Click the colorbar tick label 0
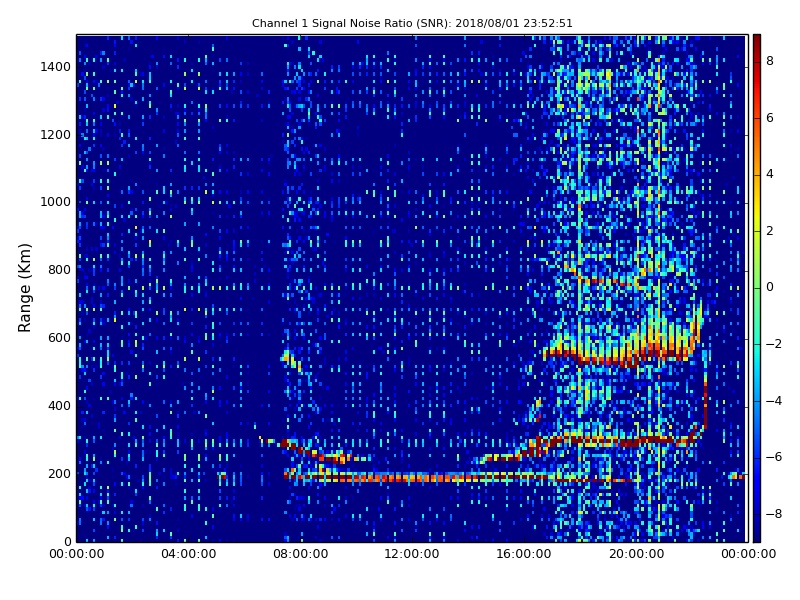This screenshot has height=600, width=800. click(770, 287)
